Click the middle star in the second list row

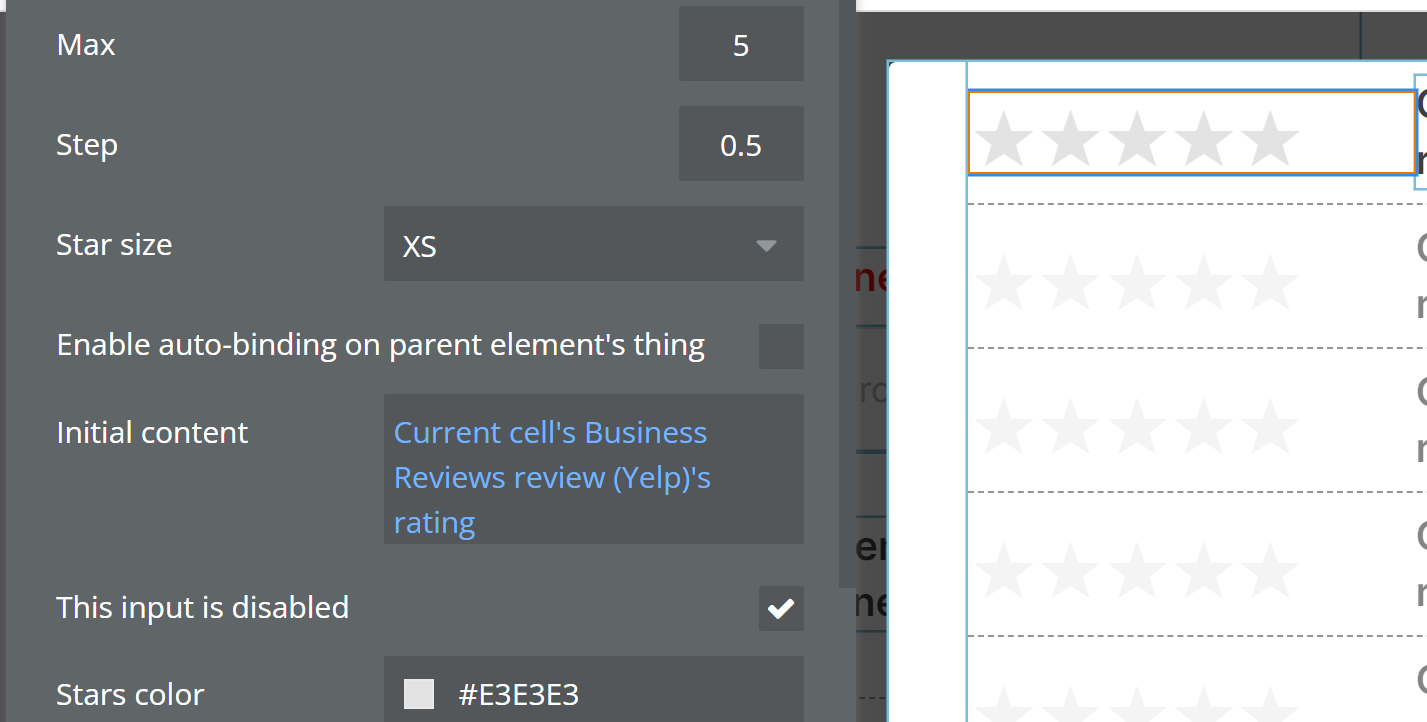point(1137,282)
